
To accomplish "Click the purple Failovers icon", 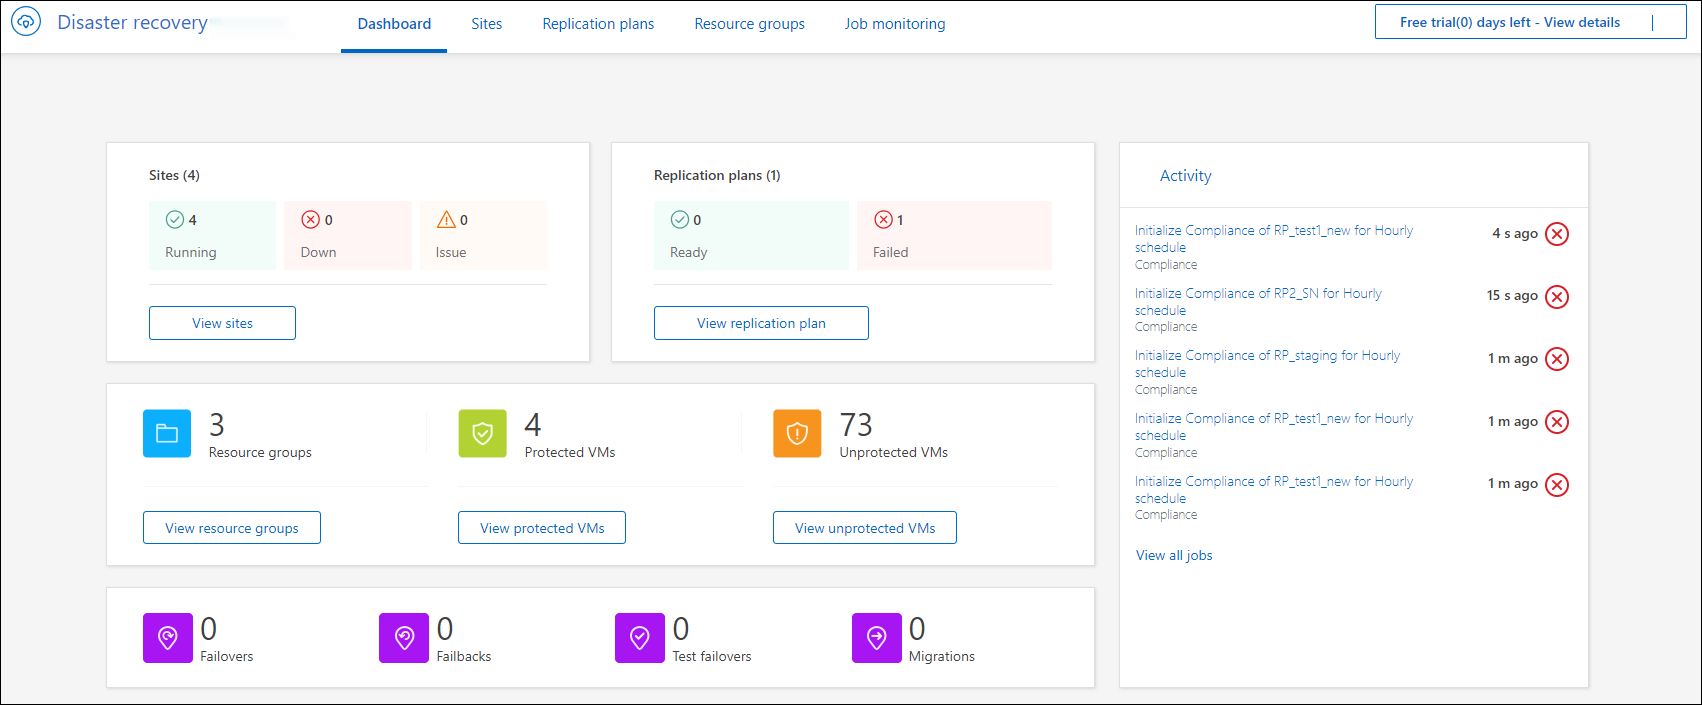I will pyautogui.click(x=168, y=638).
